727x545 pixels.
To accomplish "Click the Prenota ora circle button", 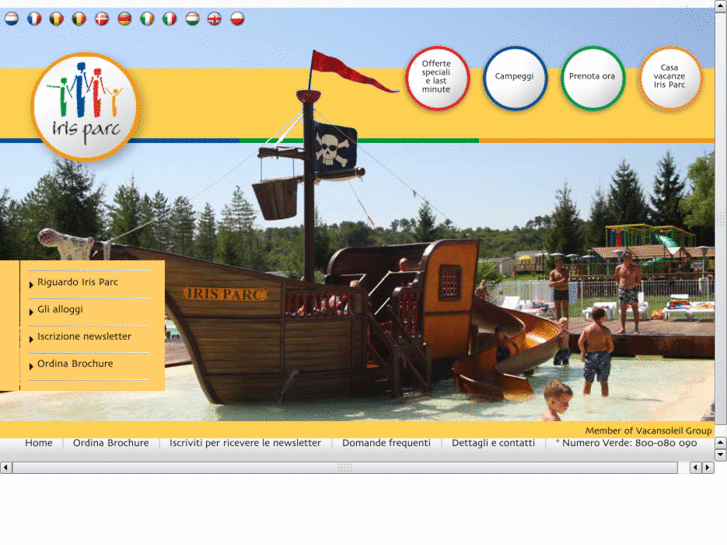I will 593,78.
